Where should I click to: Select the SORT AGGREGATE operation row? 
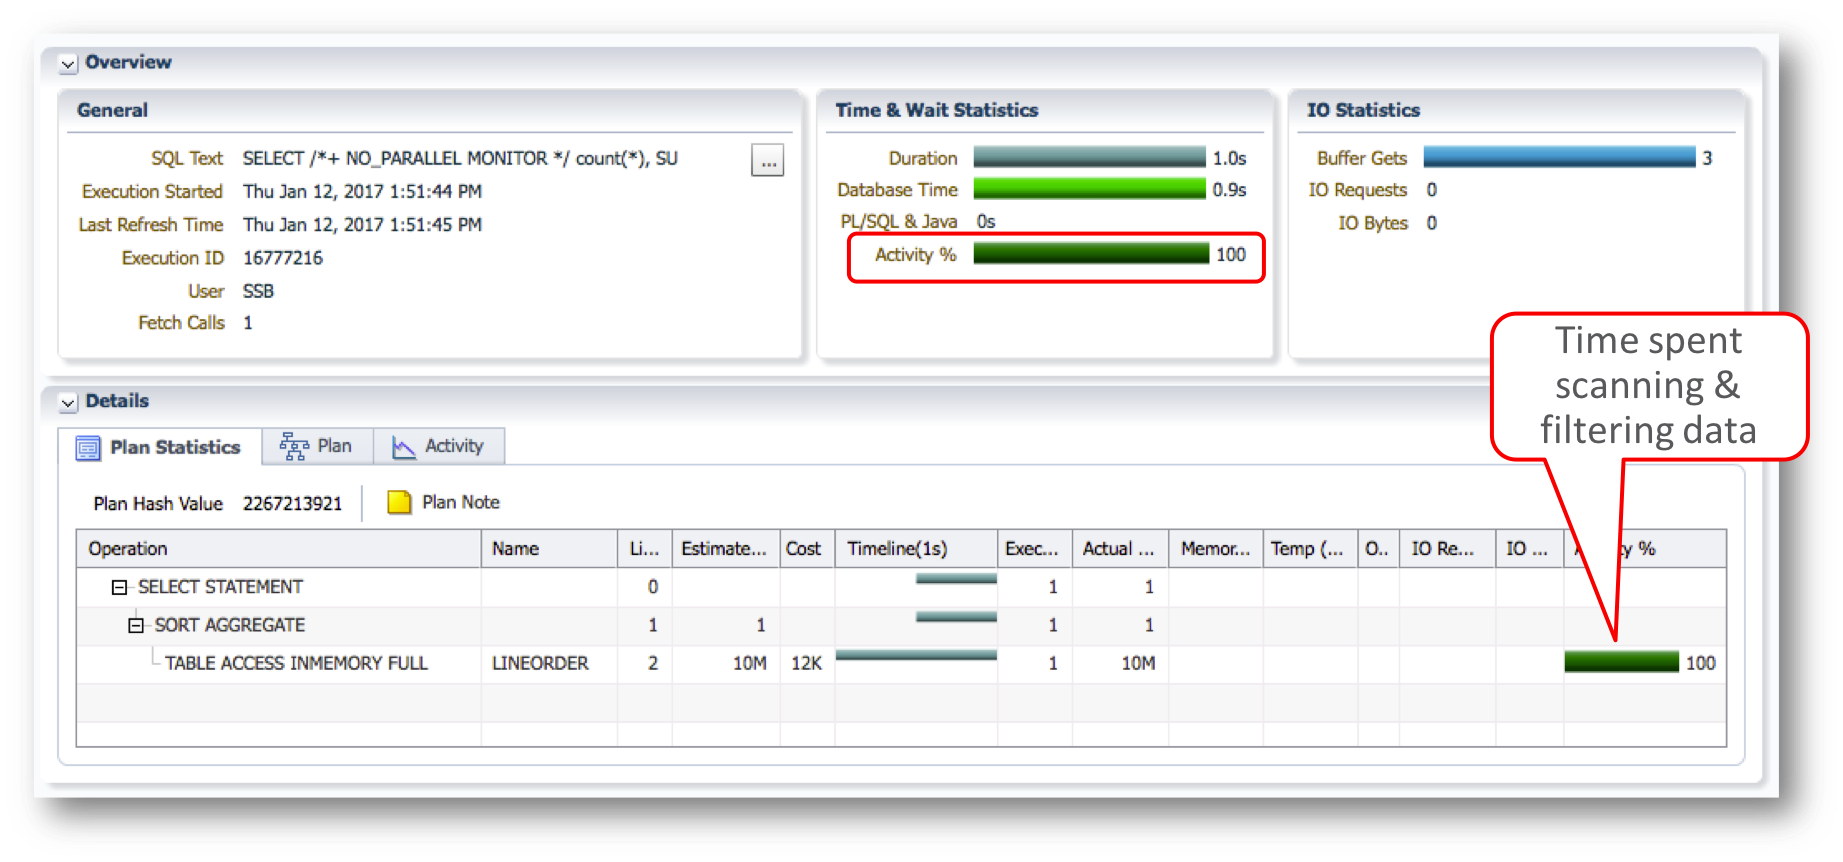coord(901,625)
